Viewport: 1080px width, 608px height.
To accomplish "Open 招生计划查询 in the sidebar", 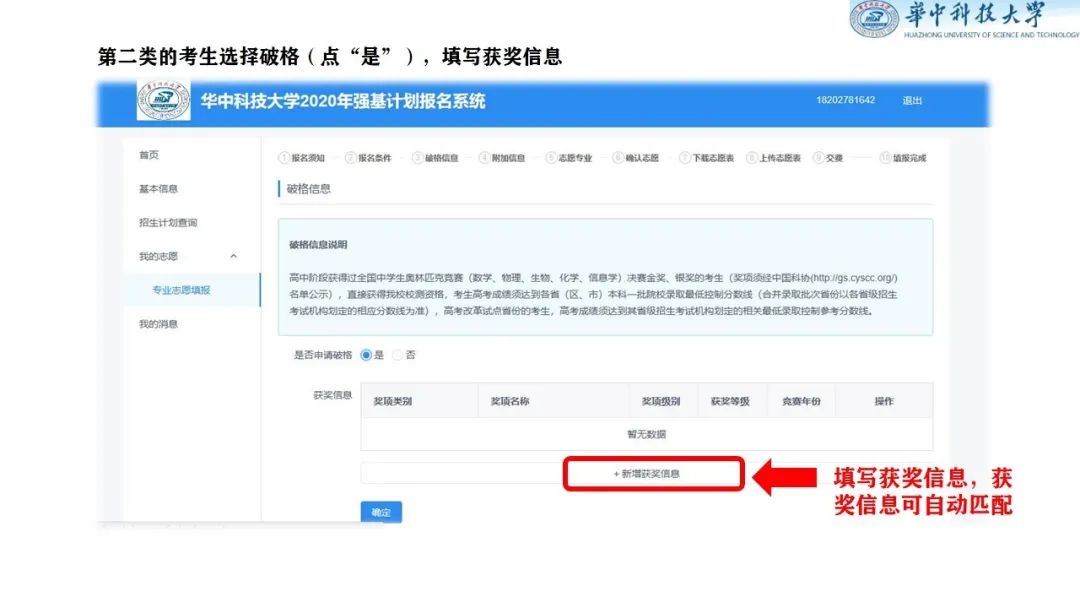I will (x=168, y=222).
